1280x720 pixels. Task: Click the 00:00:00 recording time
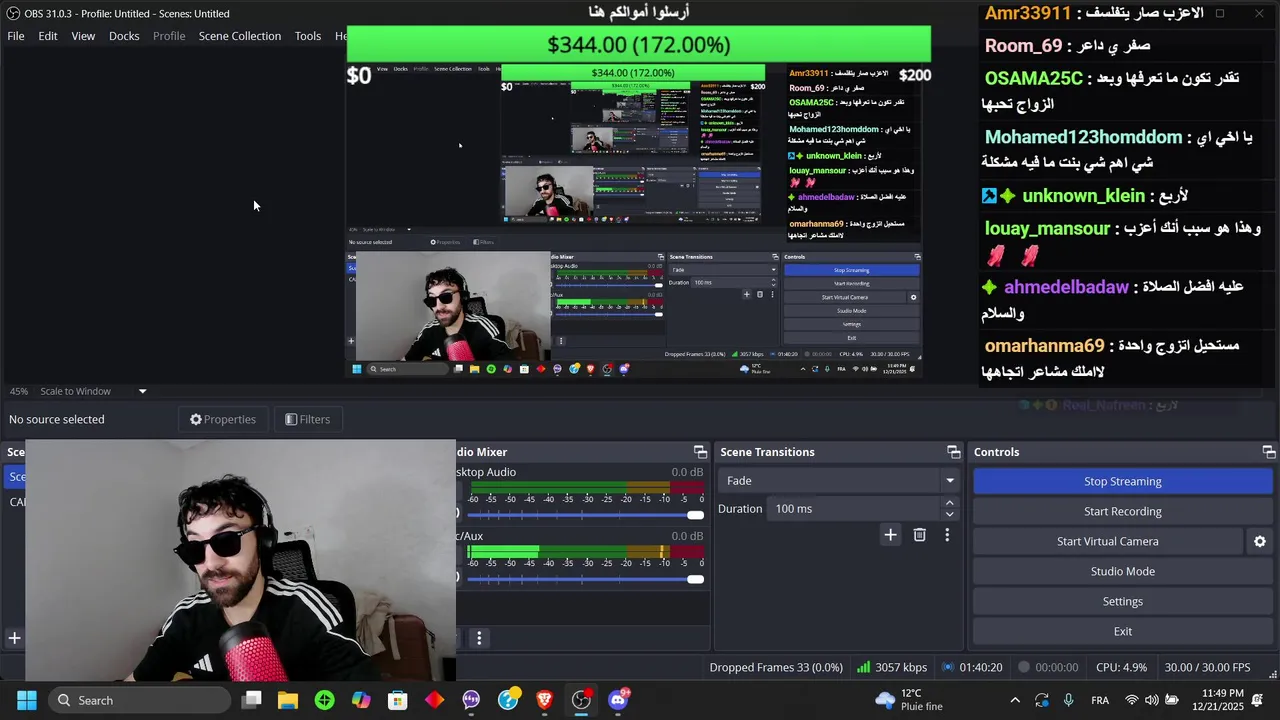(x=1048, y=667)
